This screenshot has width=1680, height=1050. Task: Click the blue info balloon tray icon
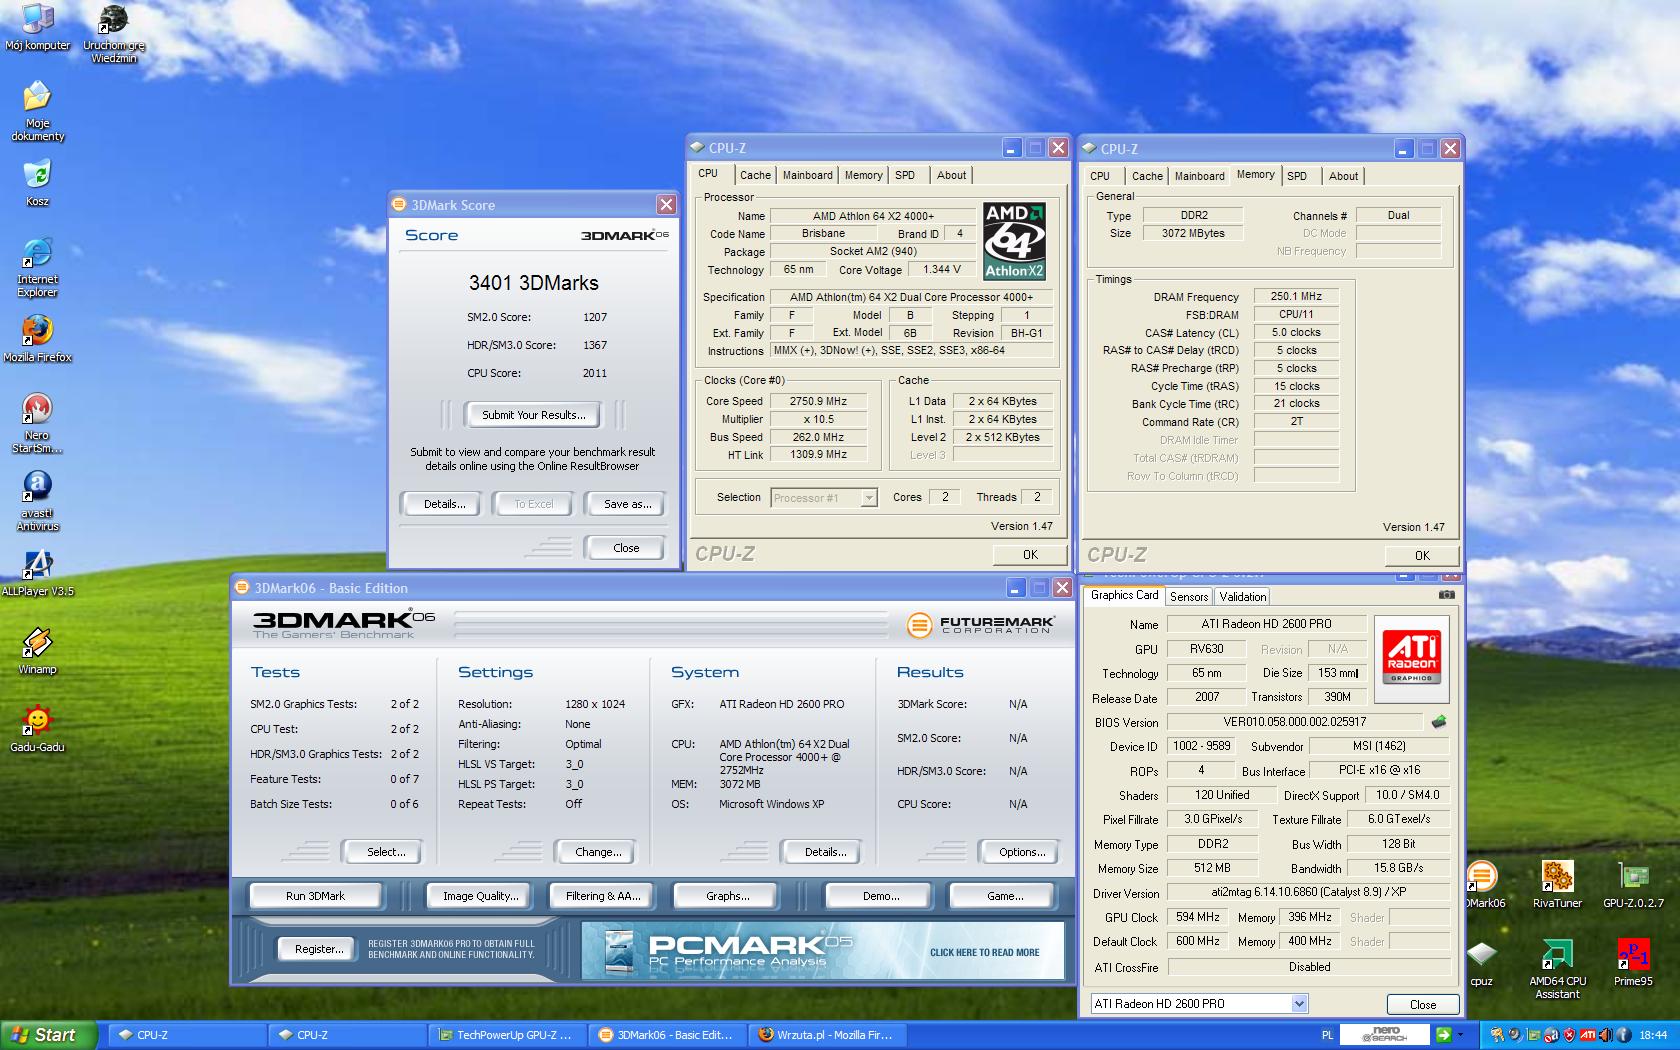tap(1622, 1035)
